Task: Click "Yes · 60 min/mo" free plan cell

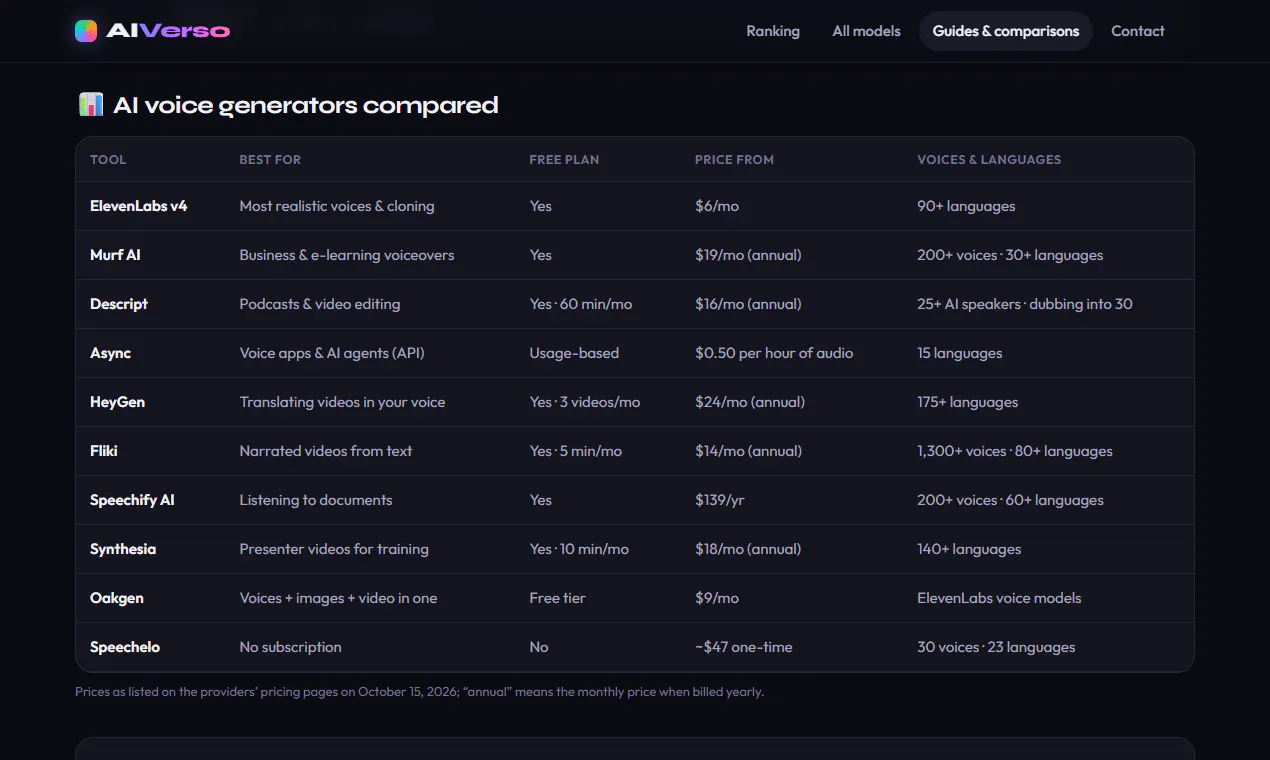Action: (581, 304)
